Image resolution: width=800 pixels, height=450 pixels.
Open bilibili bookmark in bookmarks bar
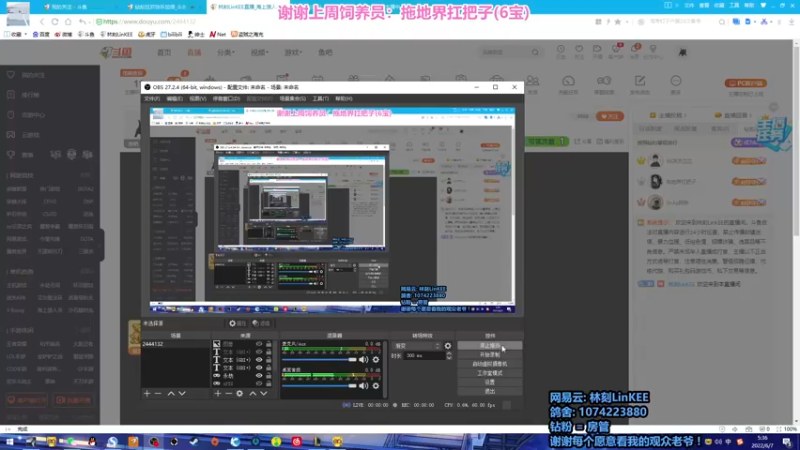[x=171, y=34]
